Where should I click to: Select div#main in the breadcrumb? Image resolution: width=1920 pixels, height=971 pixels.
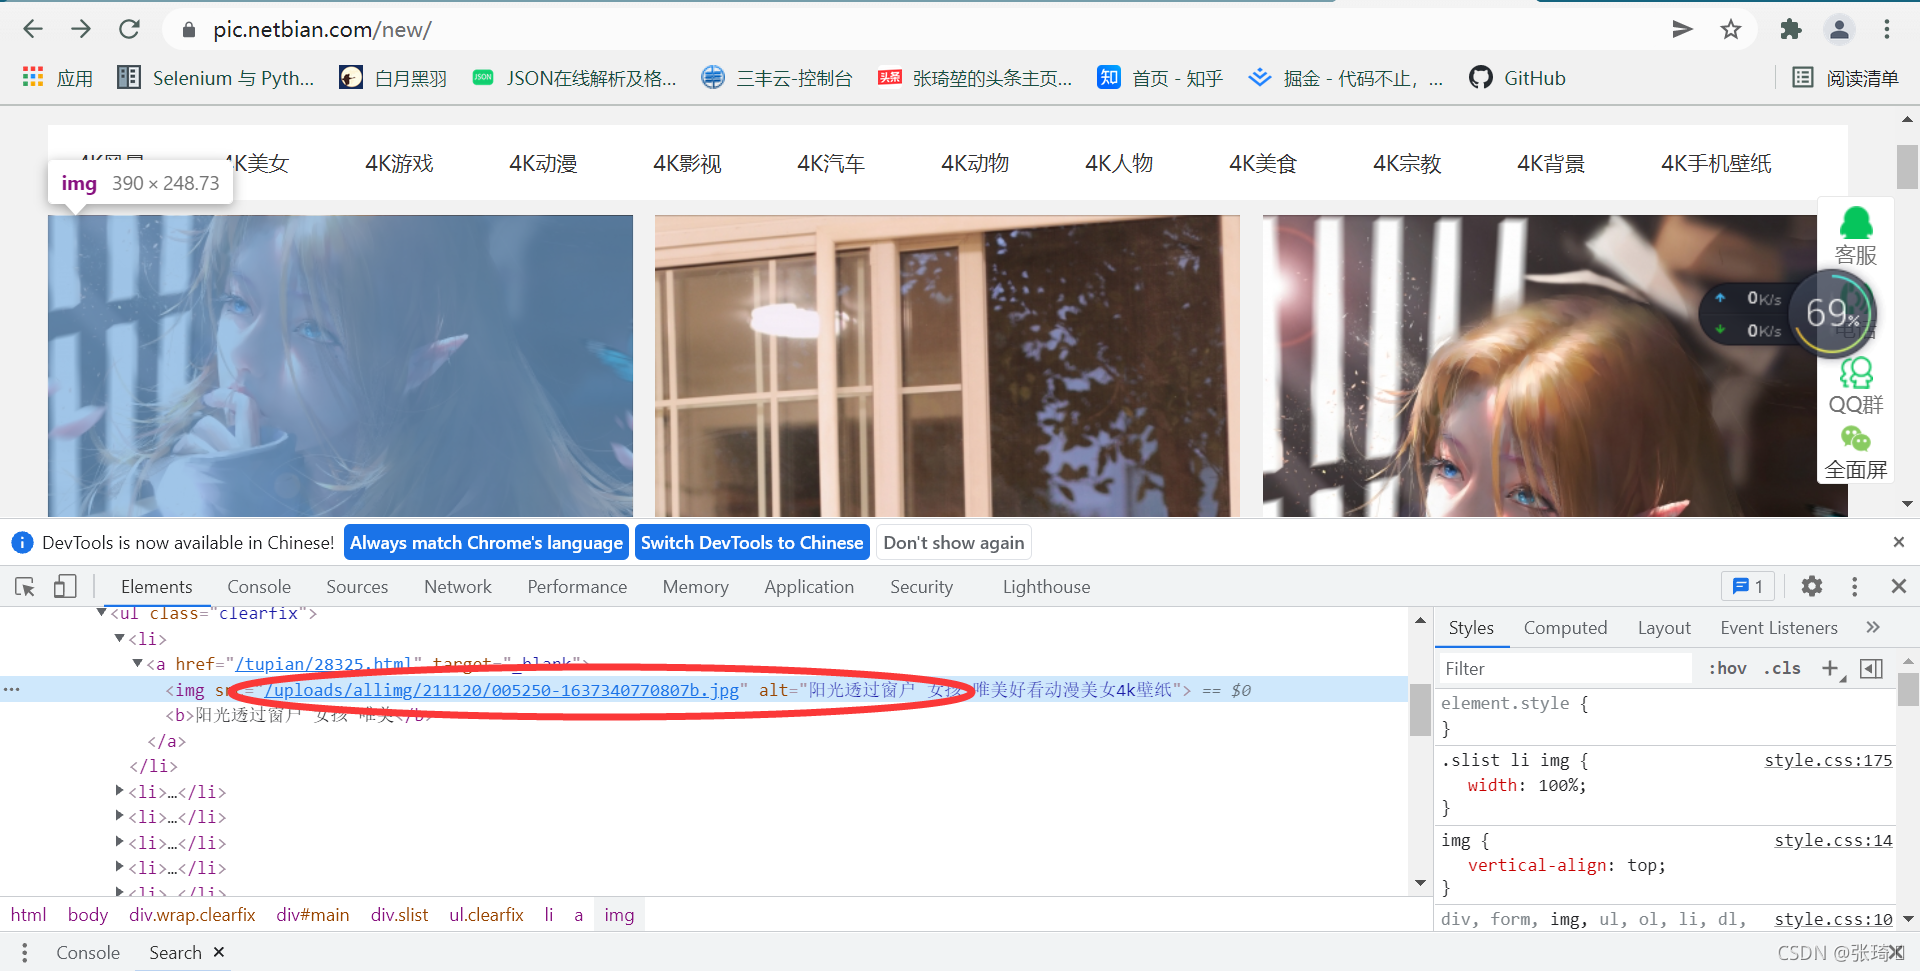coord(313,915)
